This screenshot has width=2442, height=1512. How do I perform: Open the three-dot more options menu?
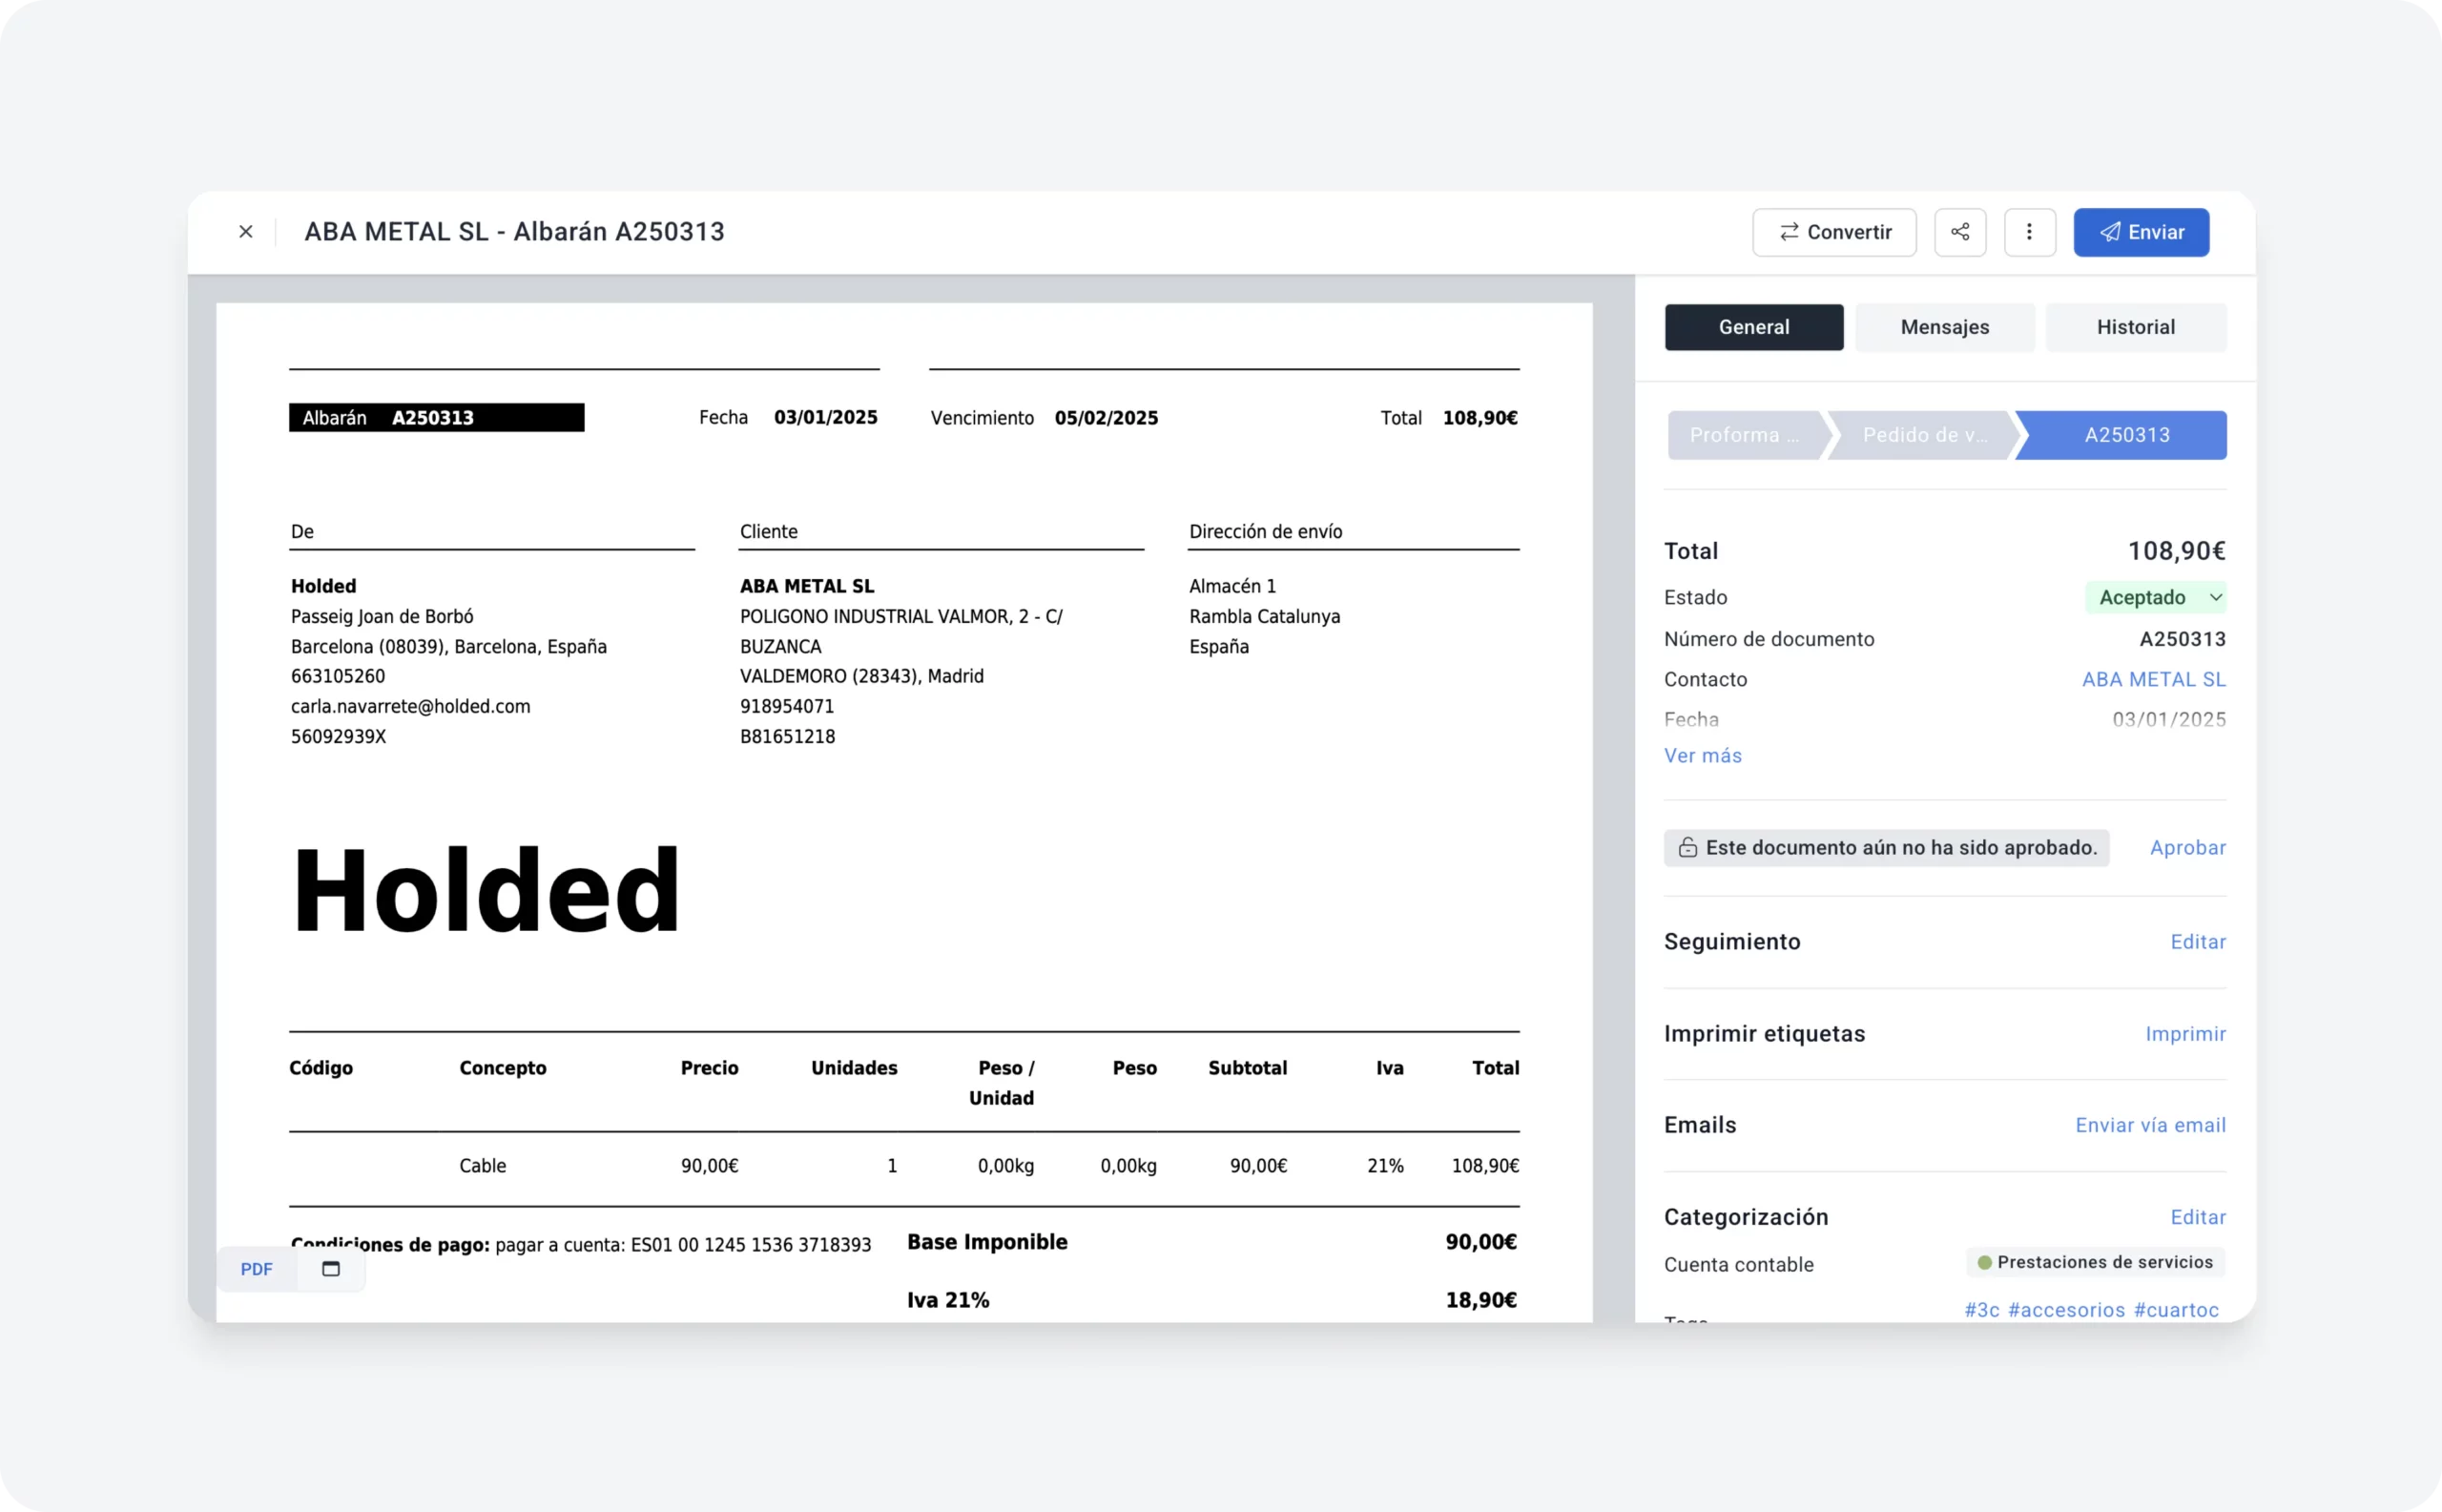point(2029,232)
